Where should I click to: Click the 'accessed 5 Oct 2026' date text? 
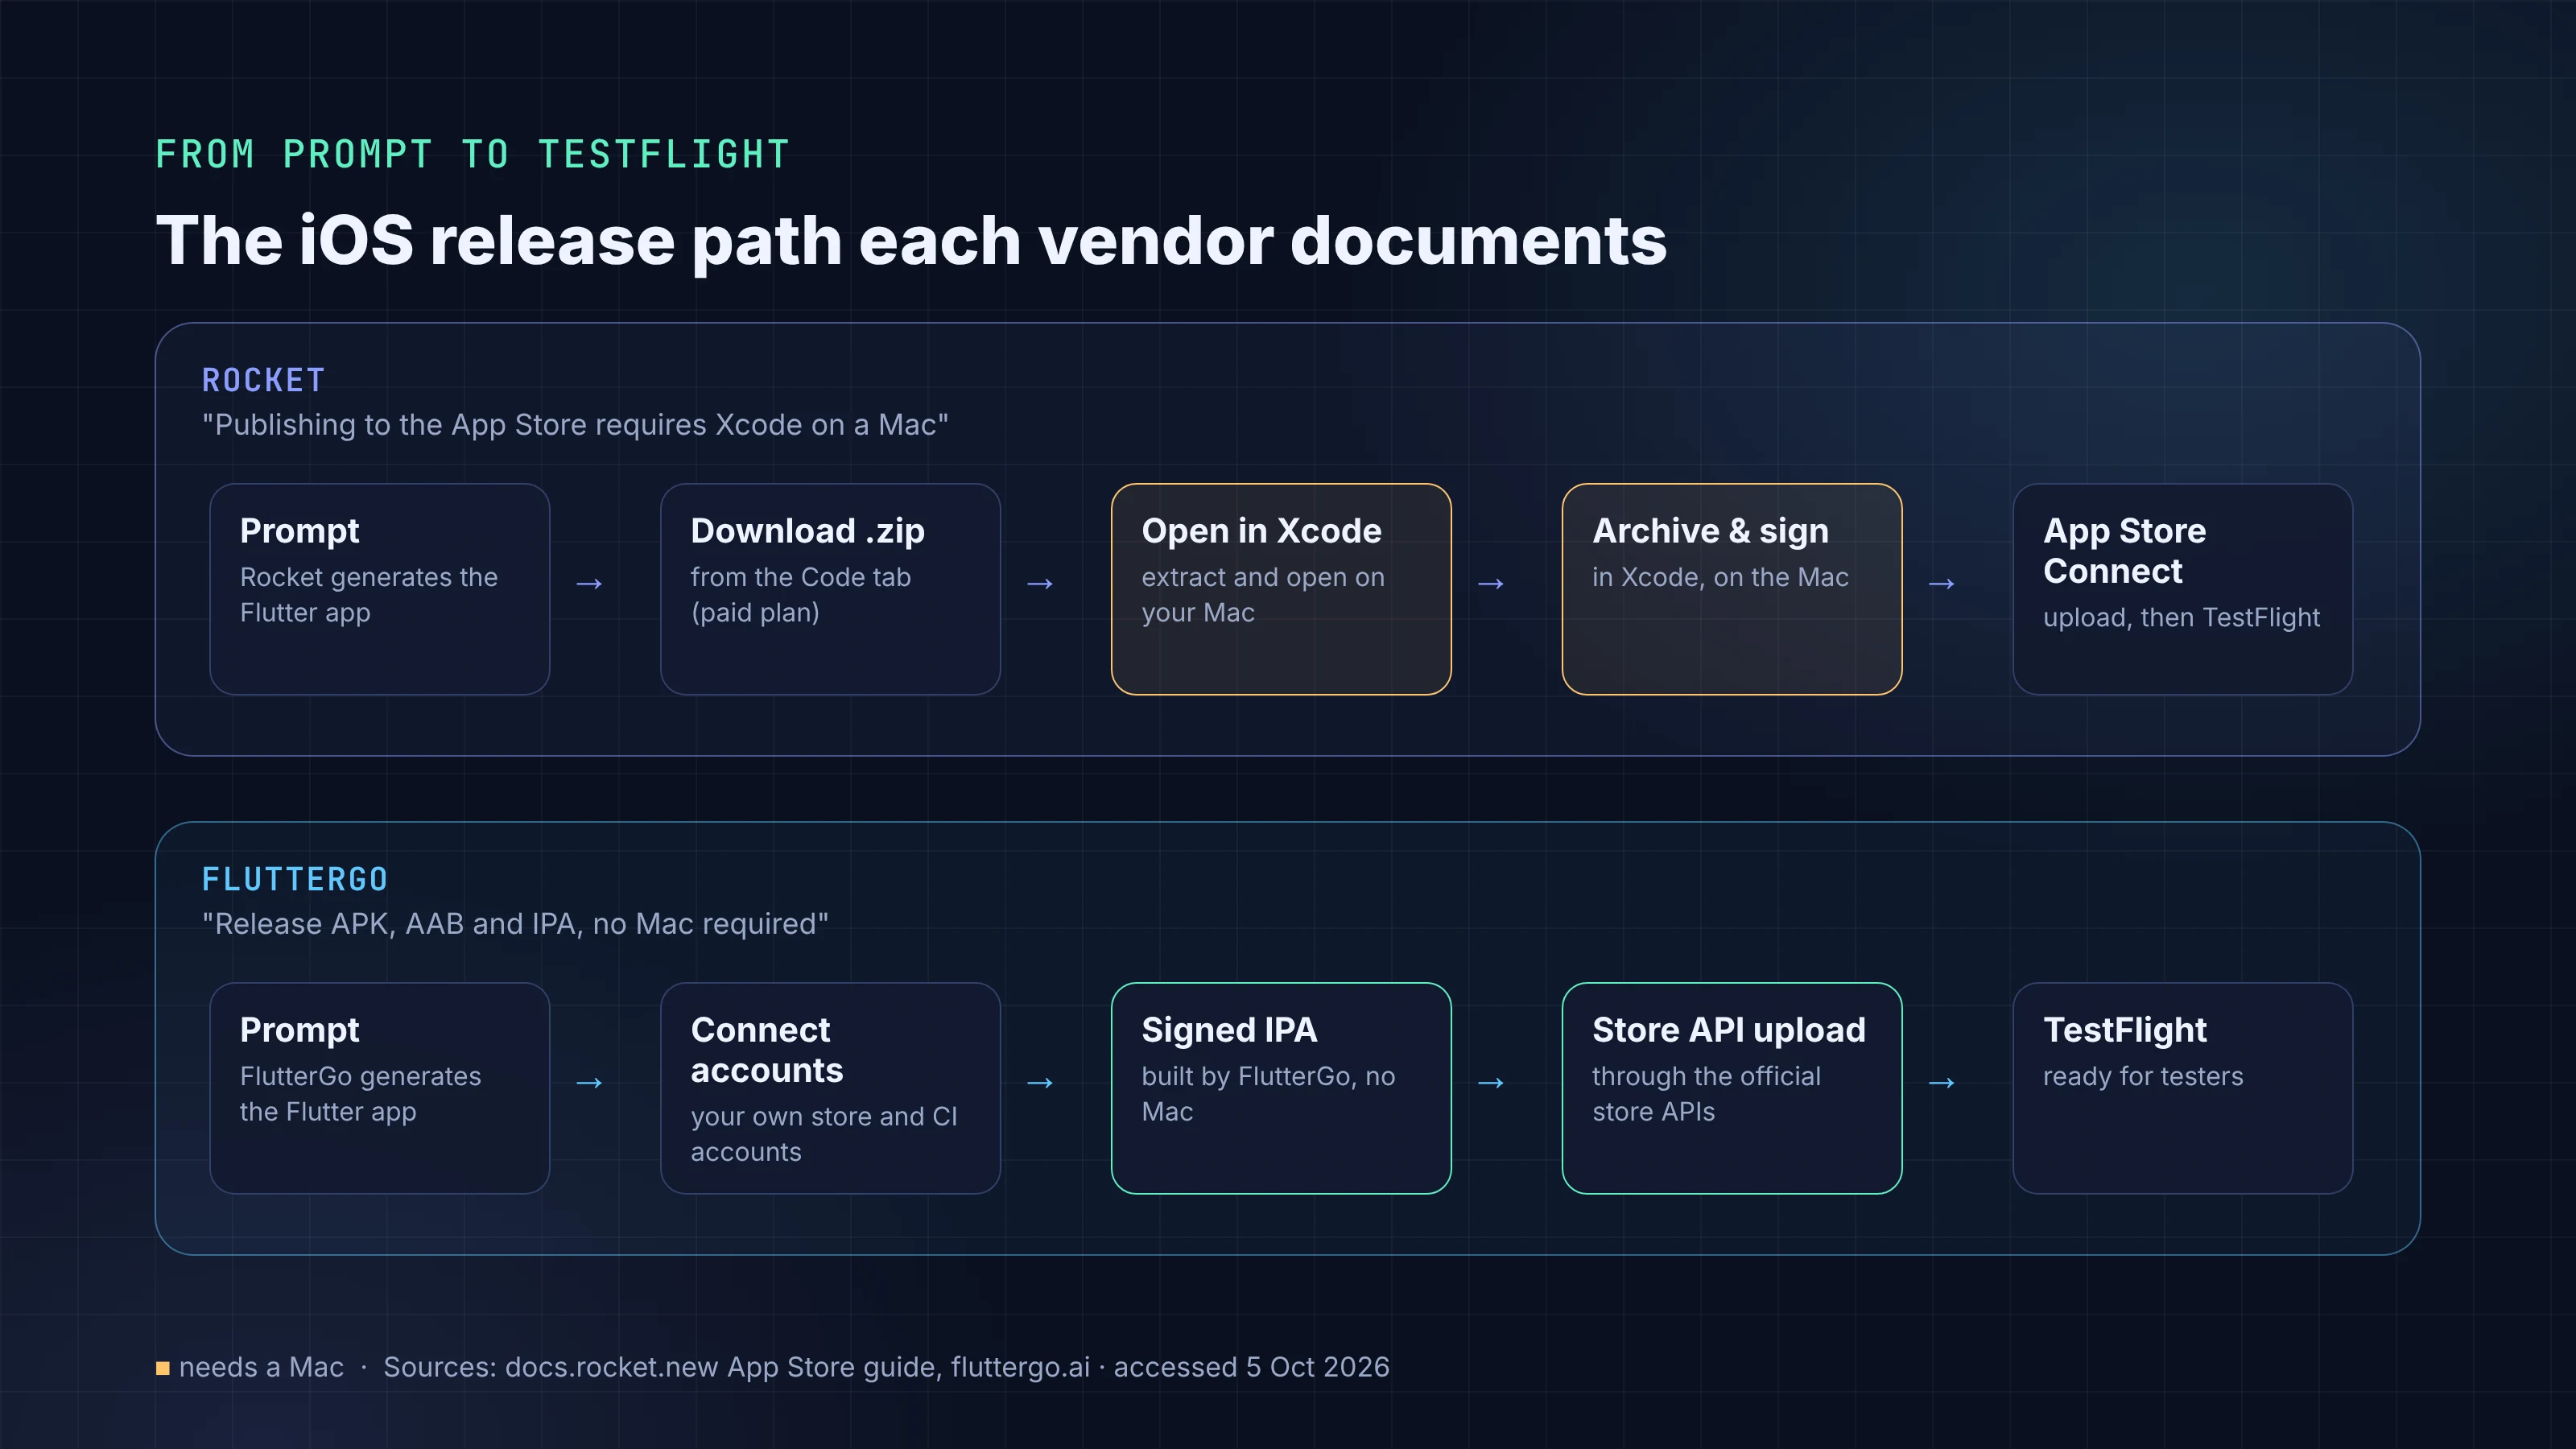[1251, 1367]
